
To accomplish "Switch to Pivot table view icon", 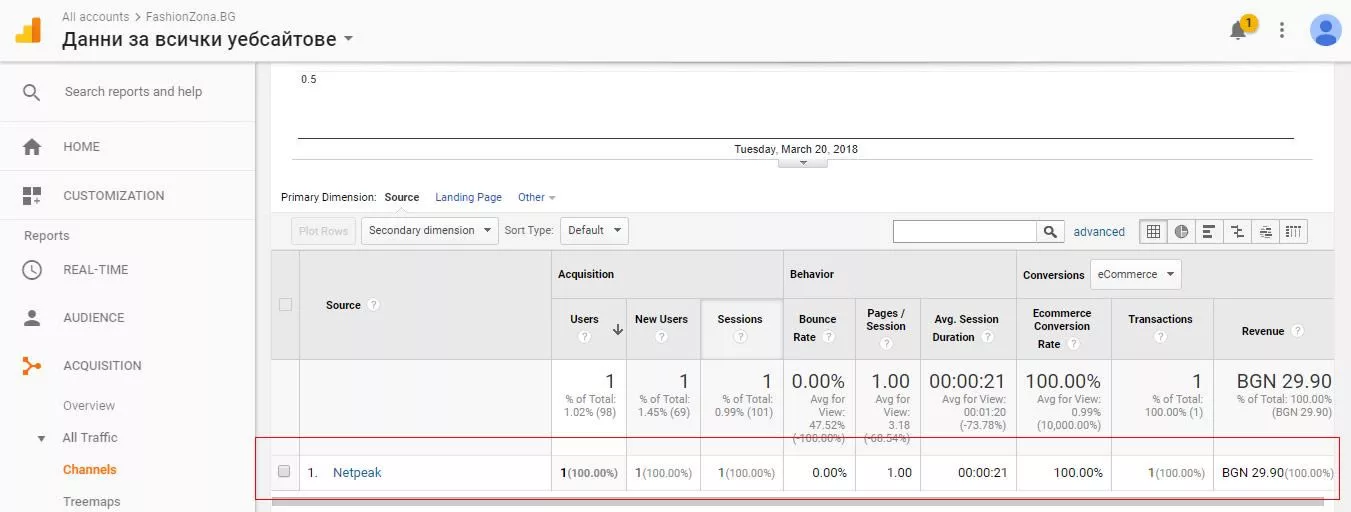I will pos(1294,231).
